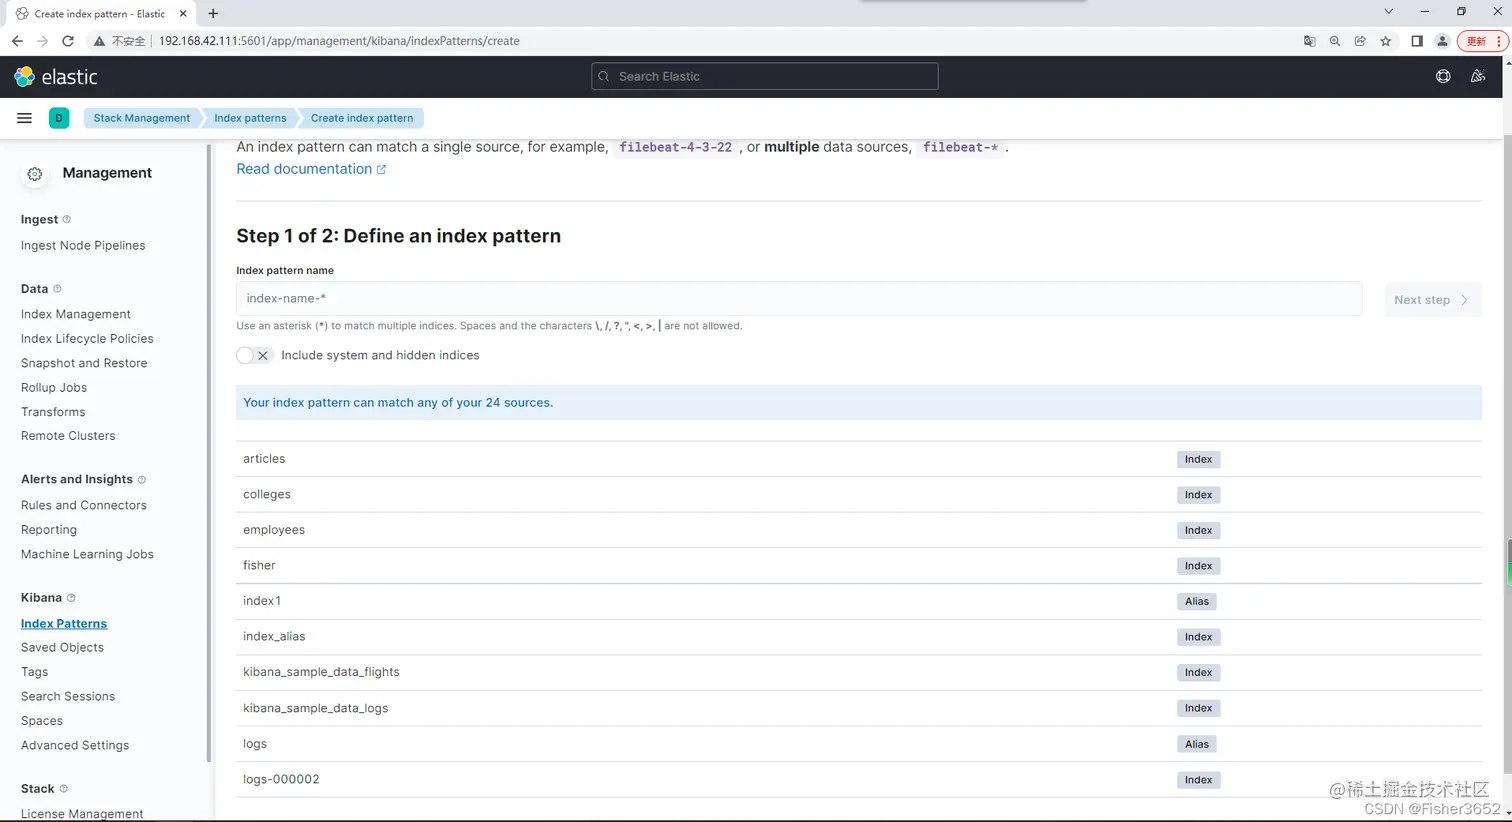Click the articles index row

[x=859, y=459]
